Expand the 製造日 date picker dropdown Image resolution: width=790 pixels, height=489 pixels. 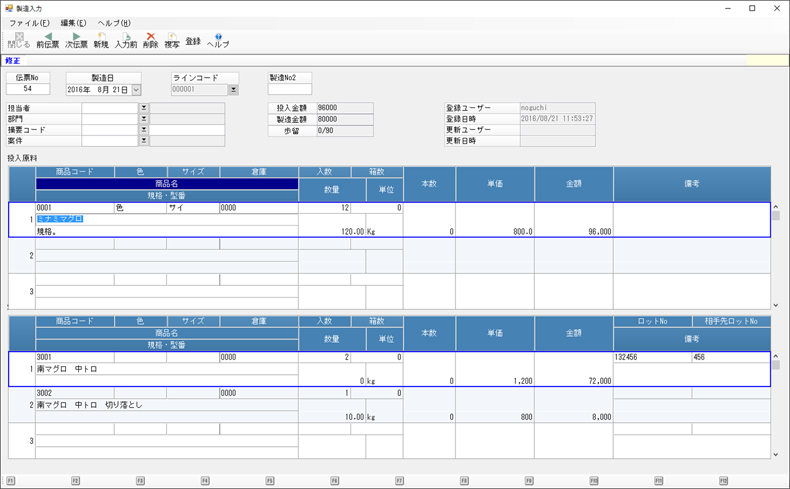pos(136,90)
